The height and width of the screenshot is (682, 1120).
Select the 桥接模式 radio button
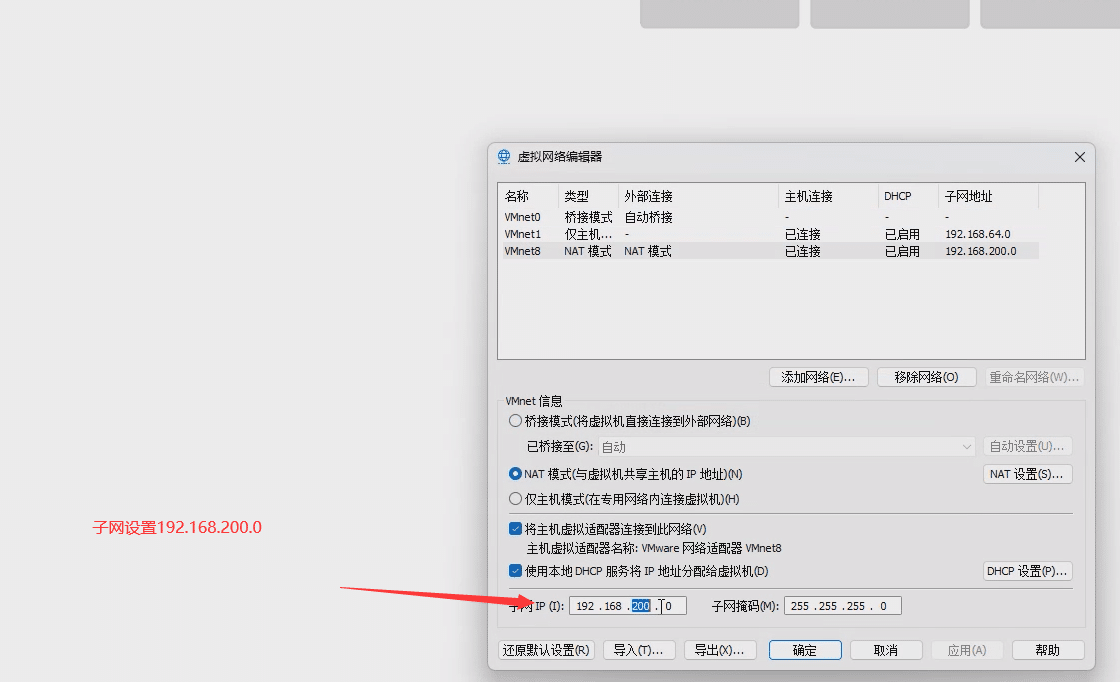tap(516, 421)
